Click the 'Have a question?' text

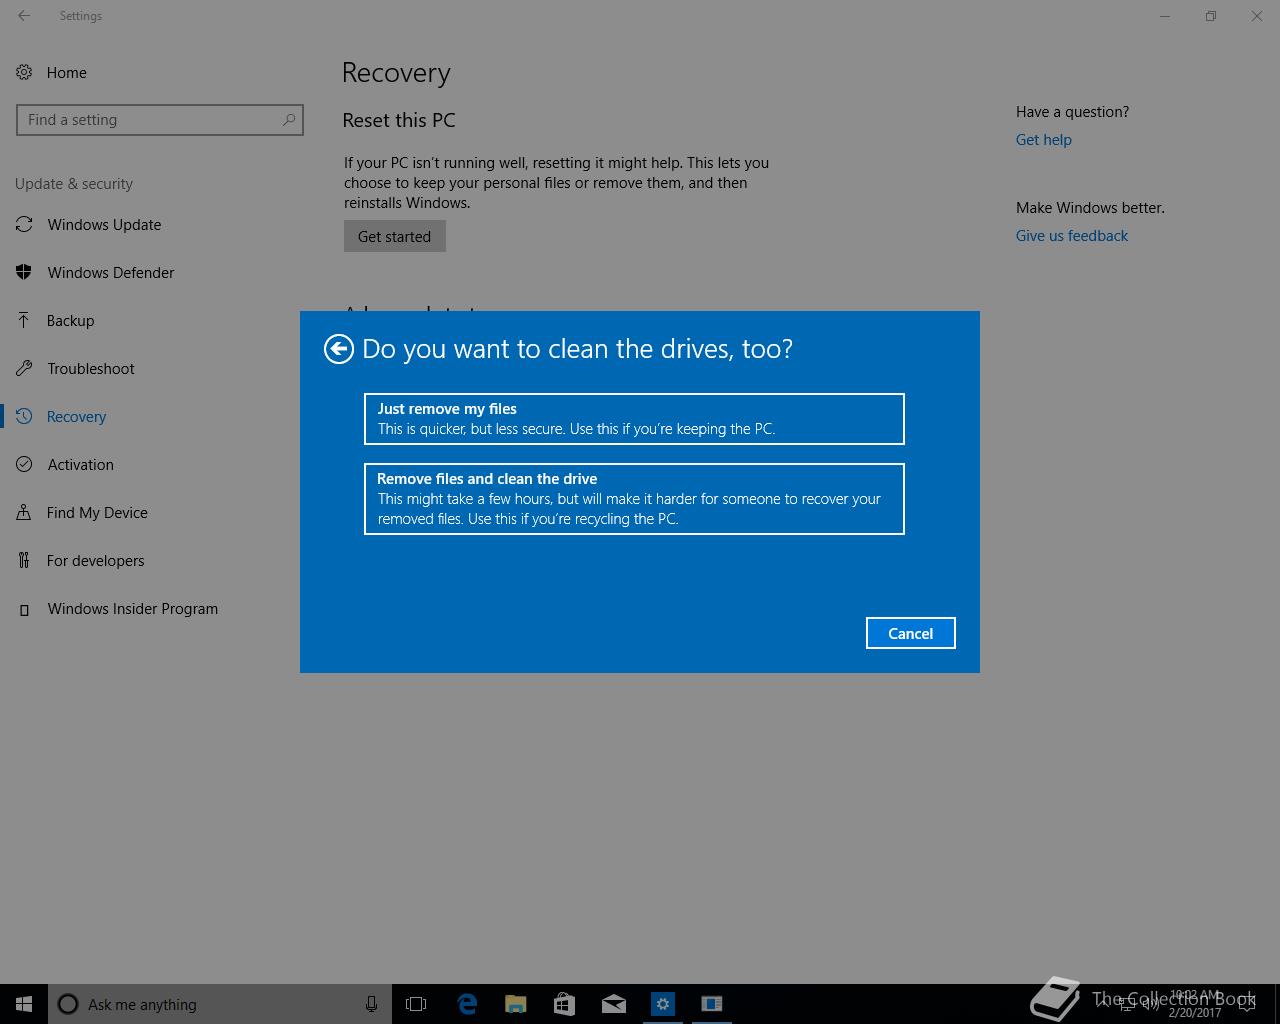pos(1072,111)
